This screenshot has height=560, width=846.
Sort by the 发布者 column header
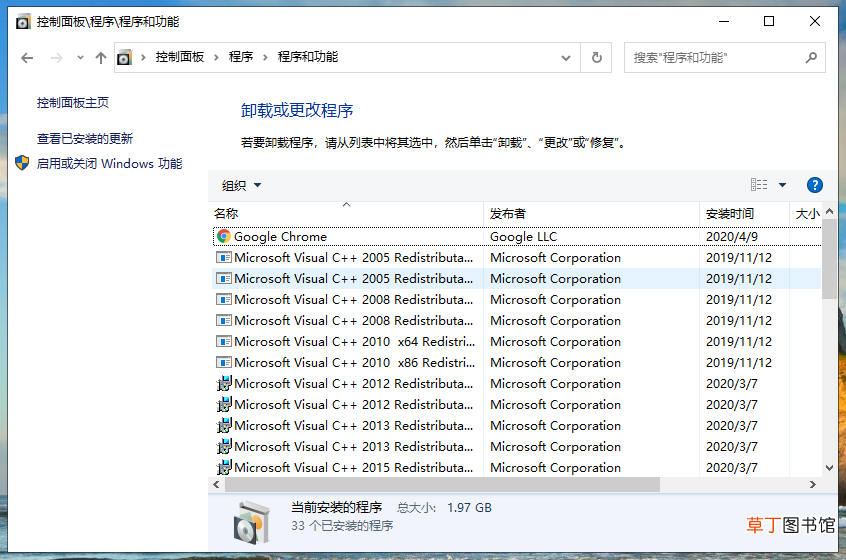pyautogui.click(x=591, y=214)
